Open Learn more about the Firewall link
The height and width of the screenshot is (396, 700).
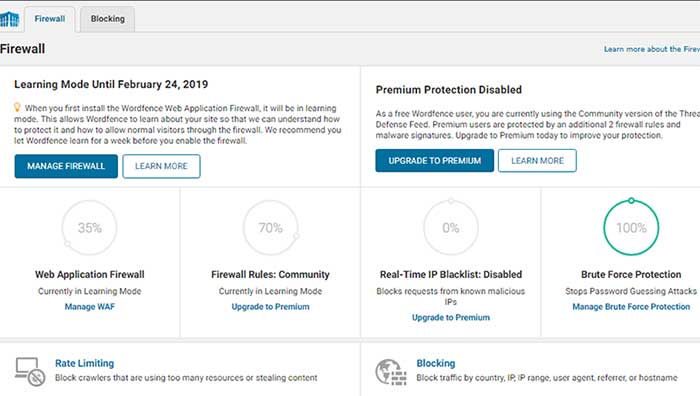[652, 49]
